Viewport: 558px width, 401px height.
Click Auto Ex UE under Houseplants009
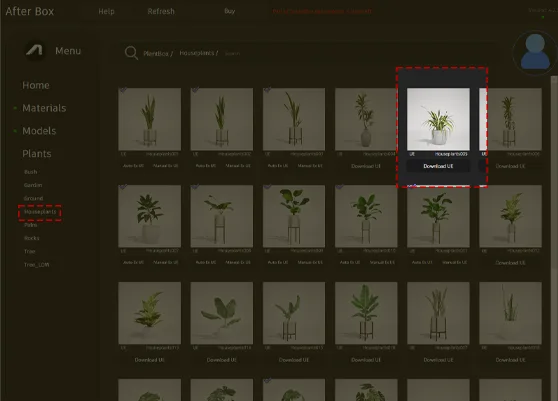click(x=278, y=263)
